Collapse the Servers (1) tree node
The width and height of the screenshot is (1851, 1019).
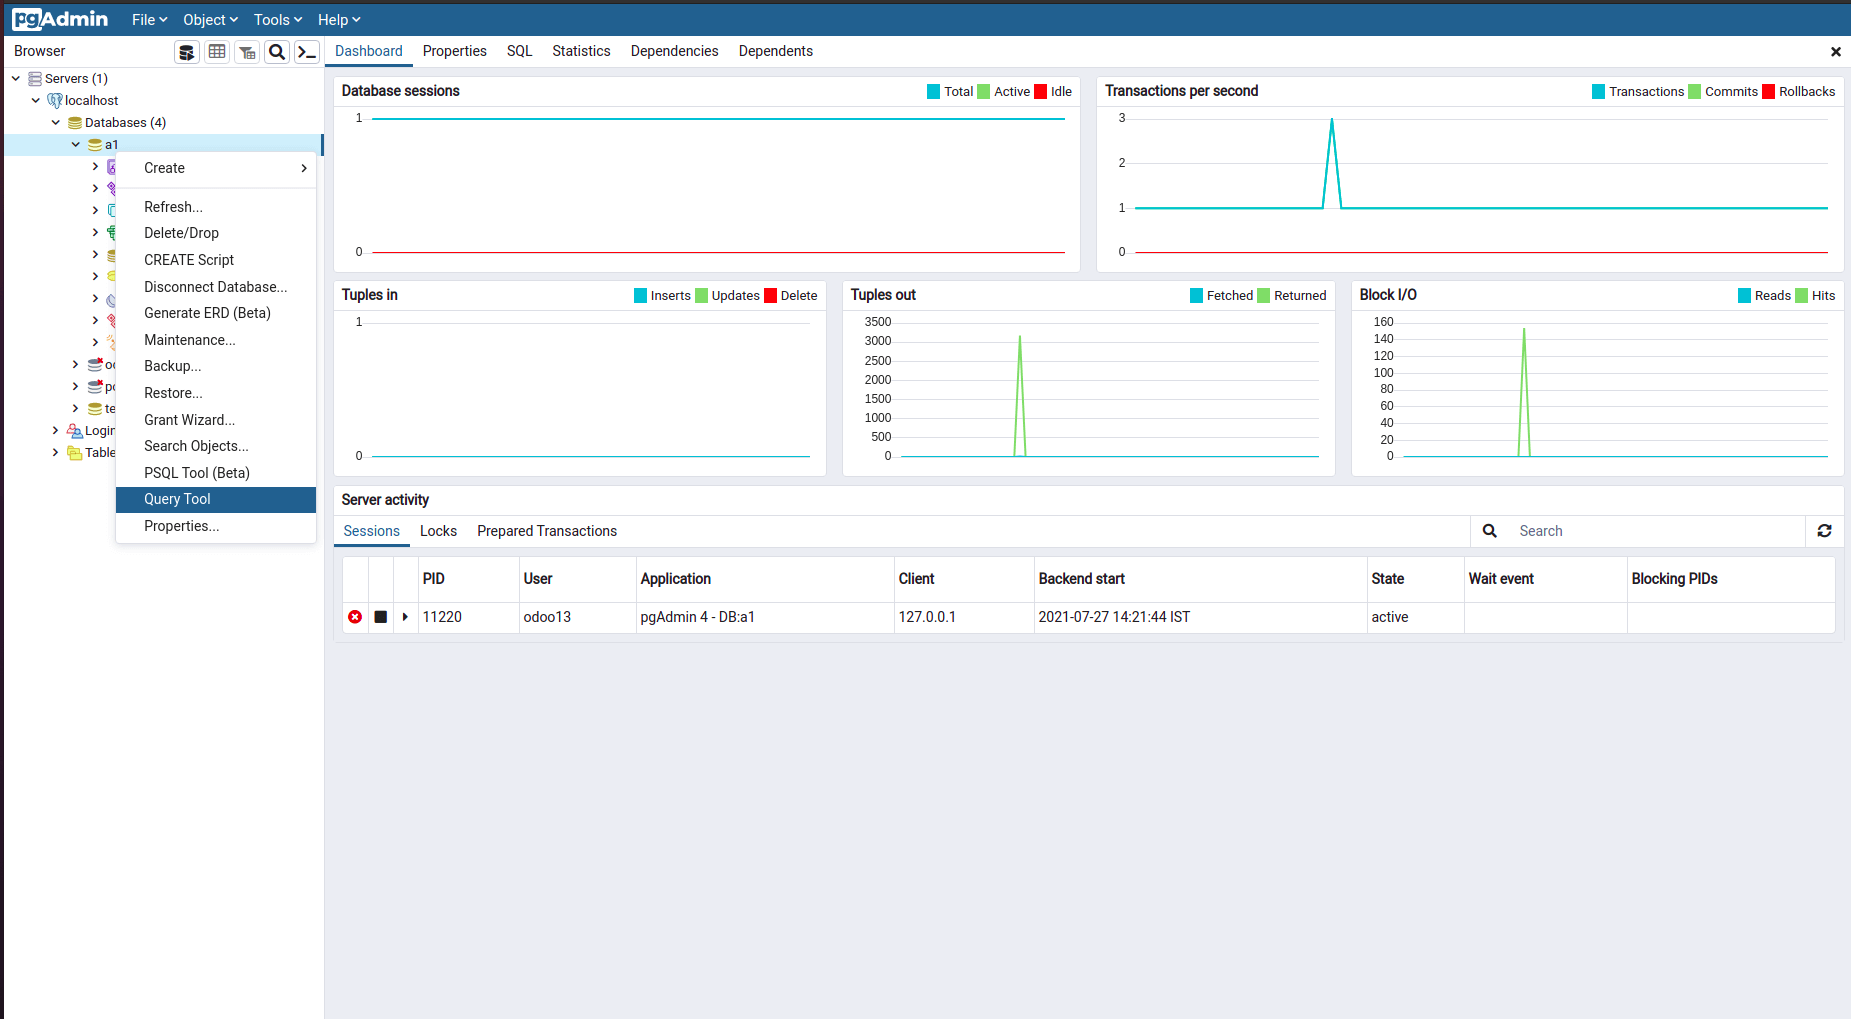pyautogui.click(x=16, y=79)
